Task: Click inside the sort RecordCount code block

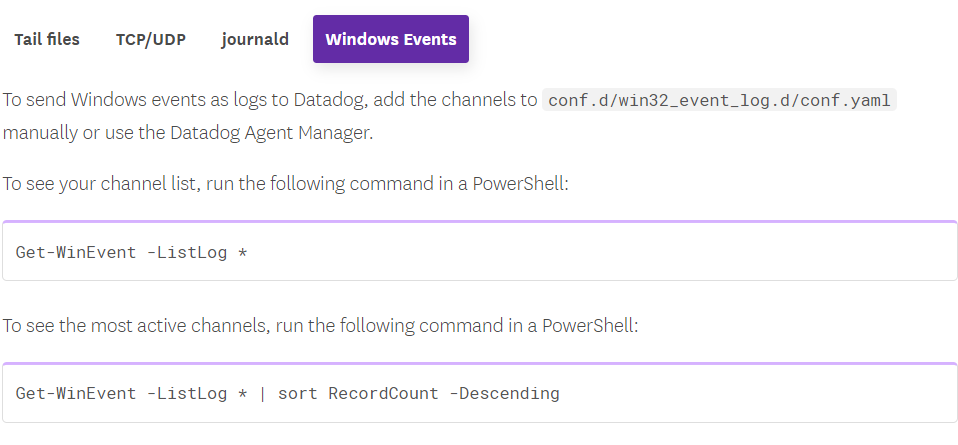Action: (750, 393)
